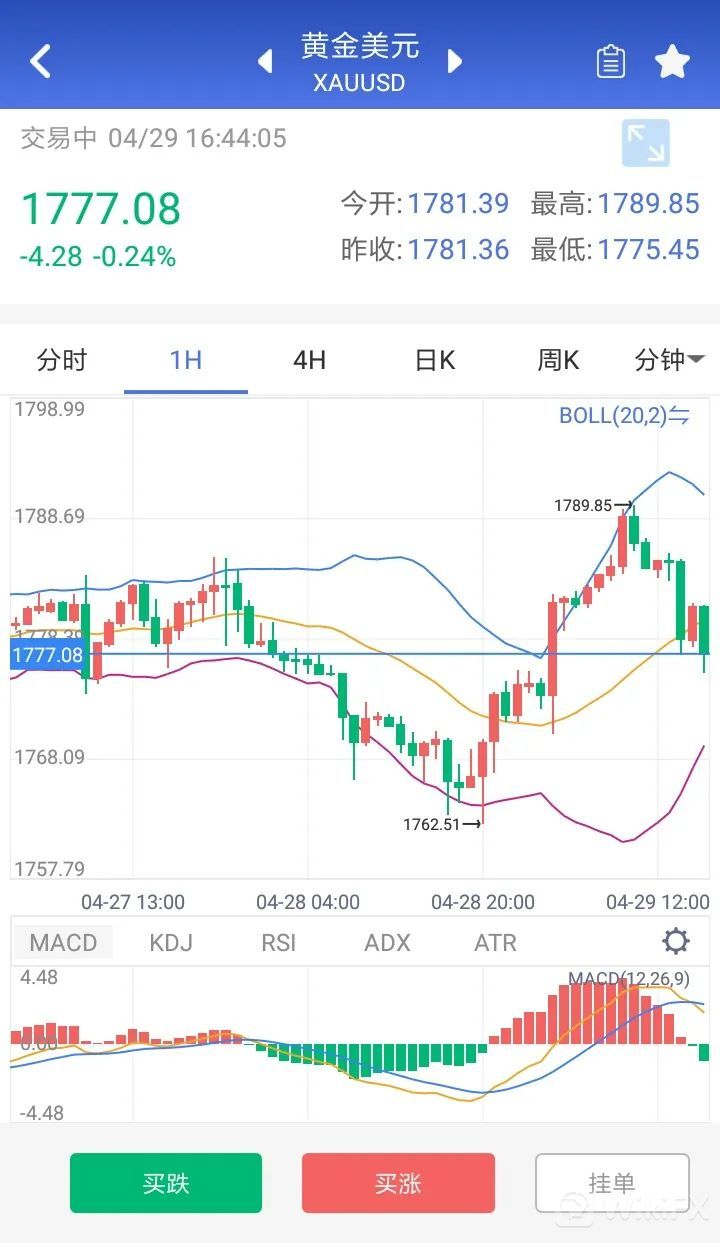Show the RSI indicator
Image resolution: width=720 pixels, height=1243 pixels.
point(279,942)
